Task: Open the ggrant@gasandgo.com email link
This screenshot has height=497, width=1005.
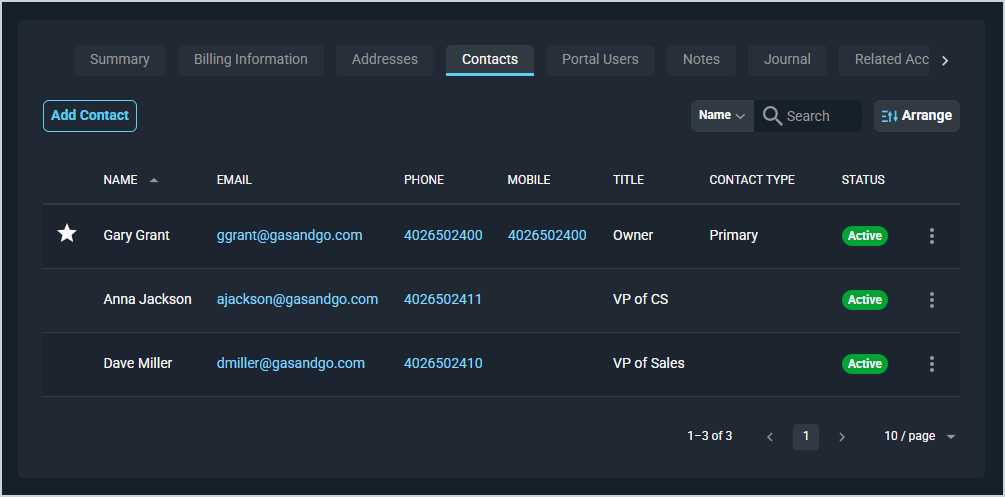Action: pos(289,236)
